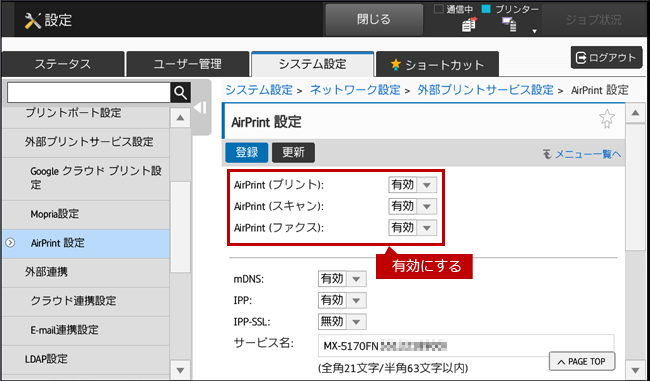This screenshot has height=381, width=650.
Task: Select Mopria設定 in the sidebar
Action: pos(86,215)
